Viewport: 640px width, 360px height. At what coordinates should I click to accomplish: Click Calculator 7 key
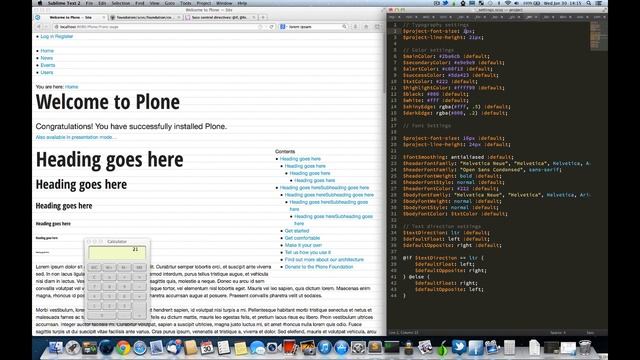click(94, 287)
